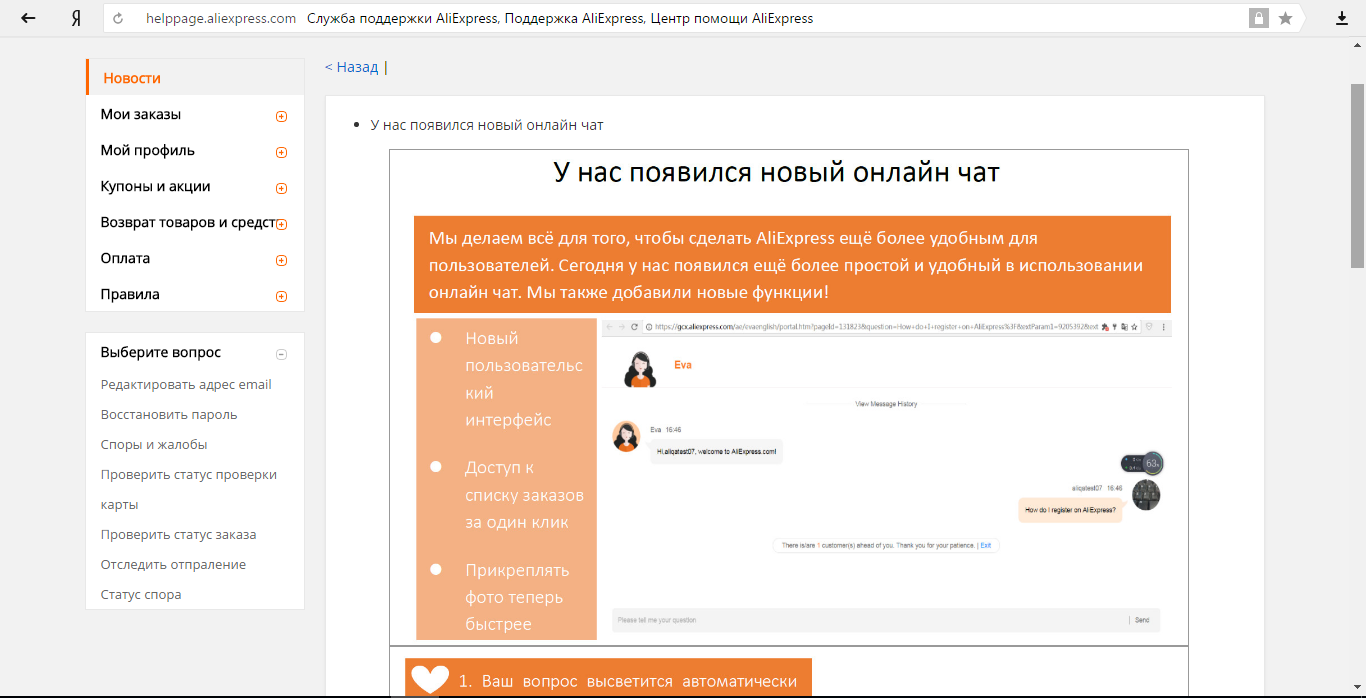Expand Мои заказы with its plus icon
1366x698 pixels.
pos(281,116)
